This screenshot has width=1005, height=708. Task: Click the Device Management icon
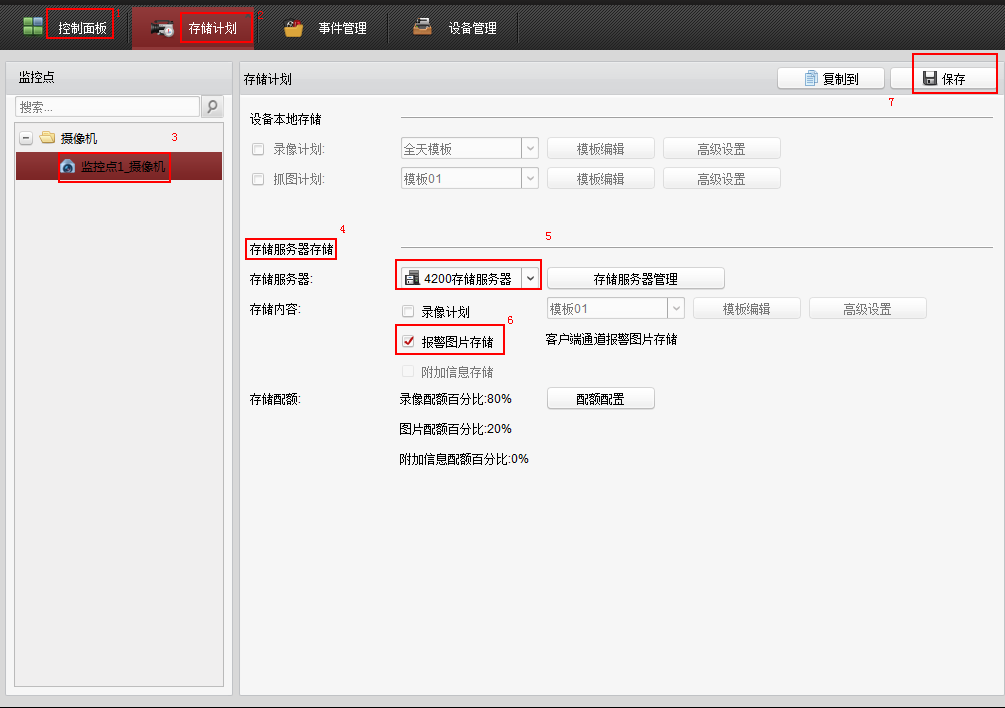423,28
